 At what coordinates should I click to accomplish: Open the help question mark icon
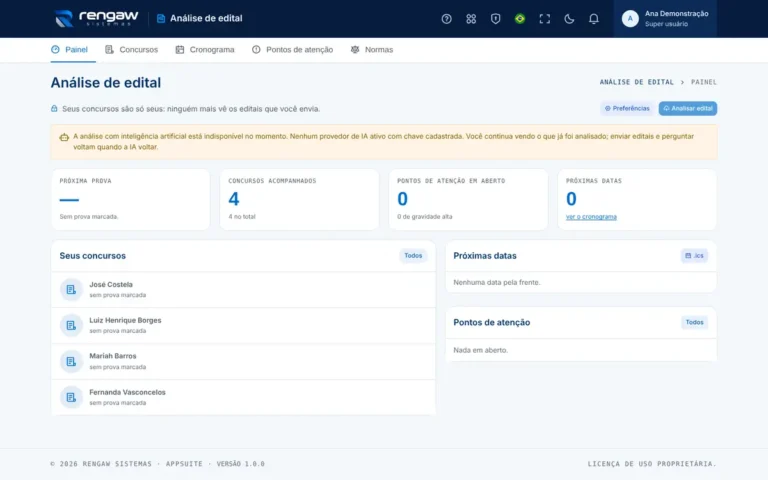click(x=446, y=19)
